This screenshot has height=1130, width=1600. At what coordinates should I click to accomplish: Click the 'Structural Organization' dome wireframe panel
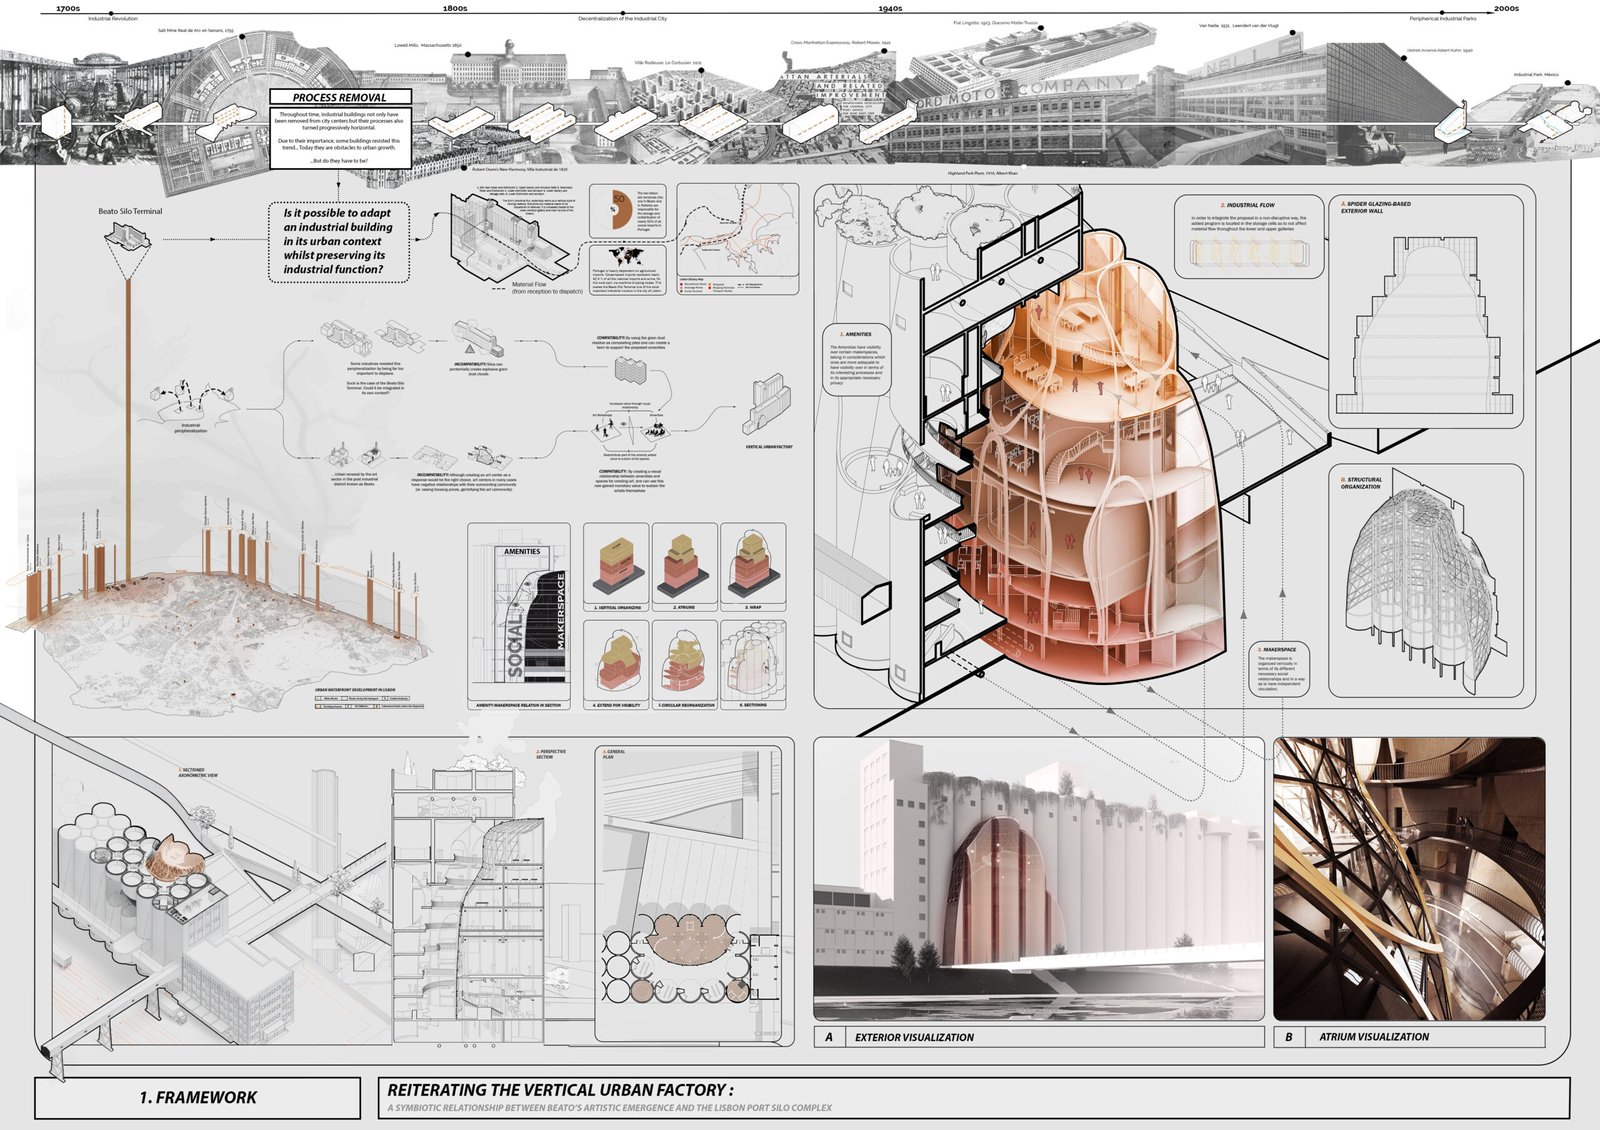click(x=1426, y=580)
